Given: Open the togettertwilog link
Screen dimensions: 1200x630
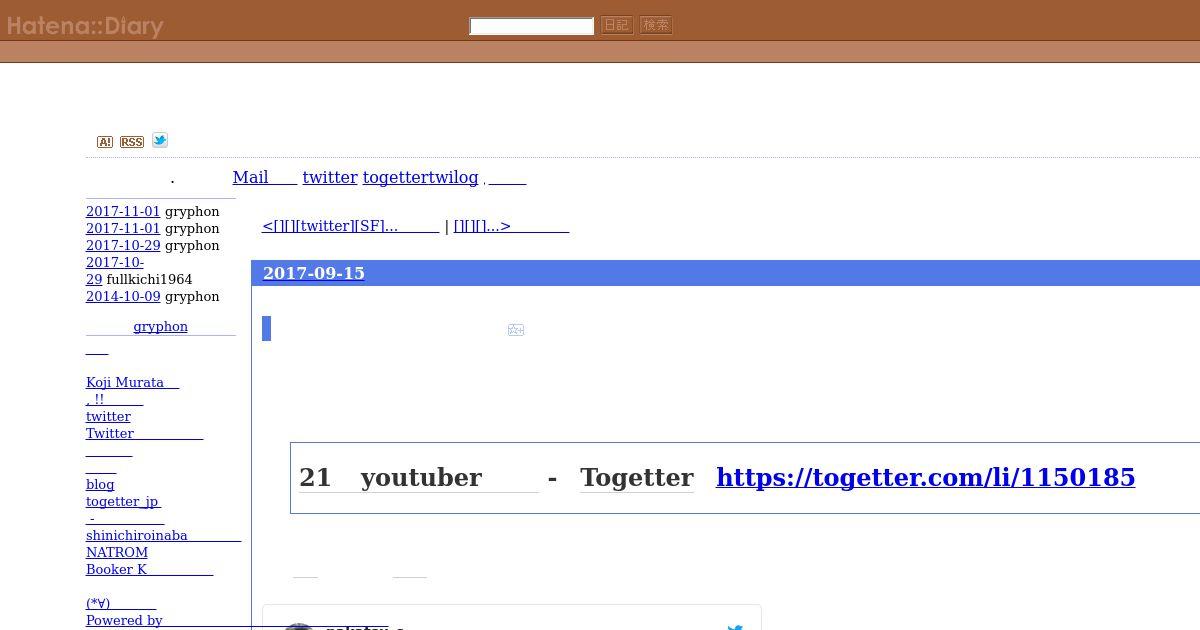Looking at the screenshot, I should 420,177.
